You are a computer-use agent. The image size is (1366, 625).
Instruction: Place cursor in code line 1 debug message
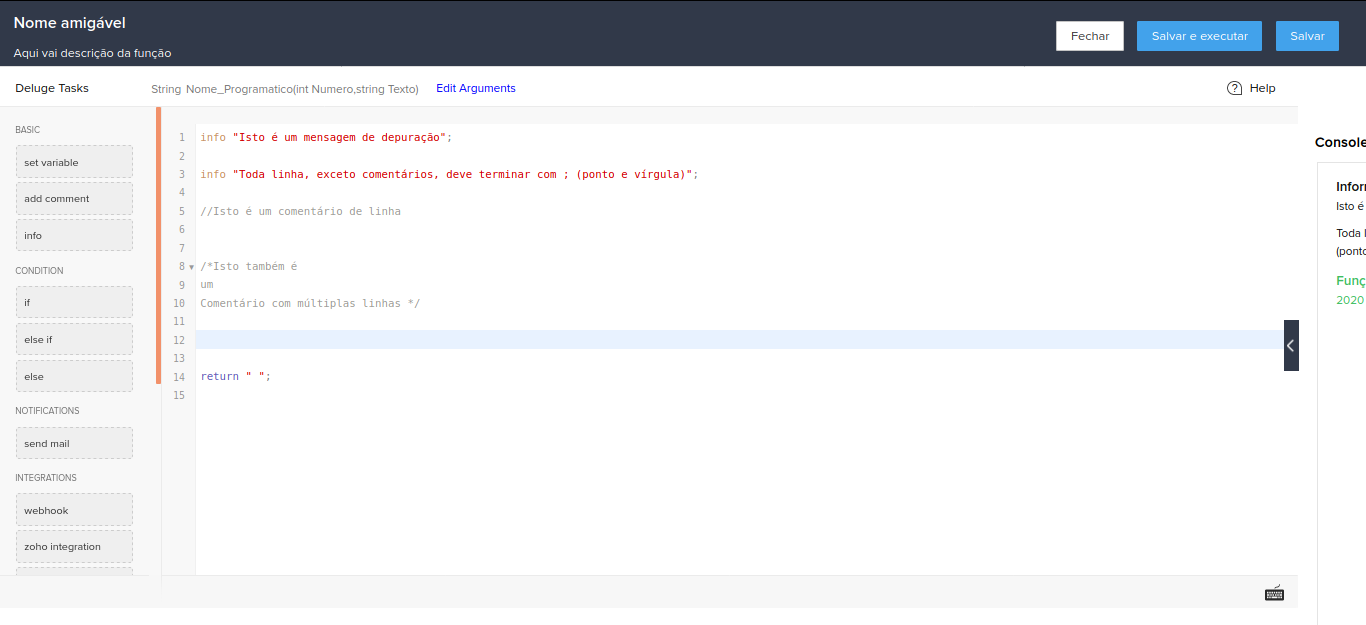coord(326,137)
